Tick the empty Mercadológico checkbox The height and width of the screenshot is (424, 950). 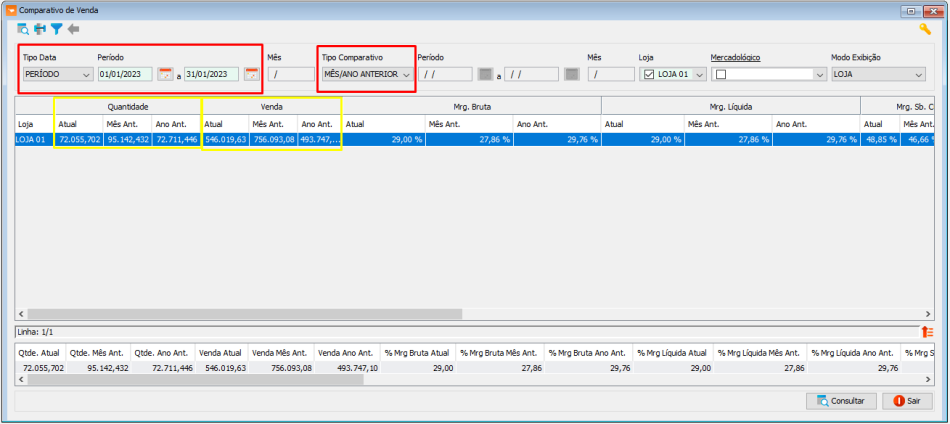[x=720, y=74]
